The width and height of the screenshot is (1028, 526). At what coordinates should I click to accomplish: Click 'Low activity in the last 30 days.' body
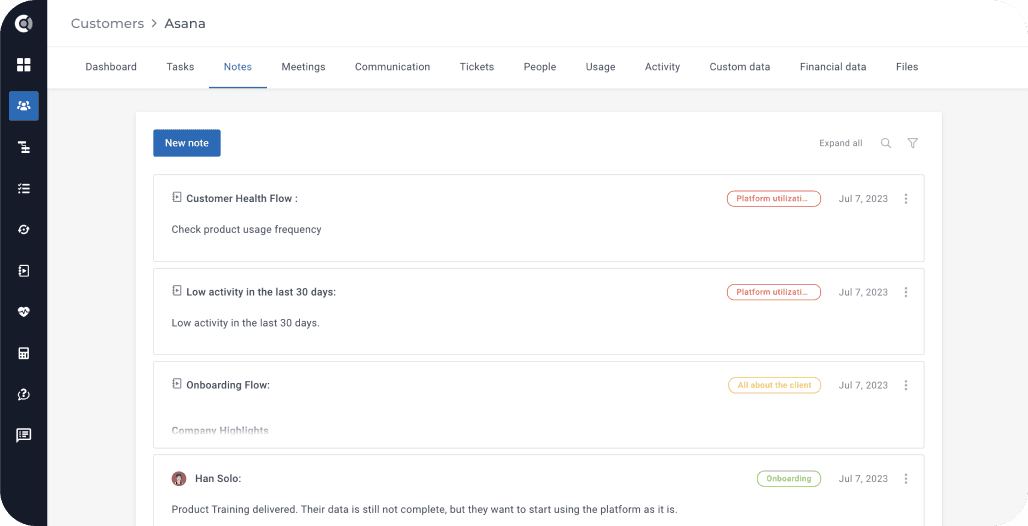click(246, 323)
